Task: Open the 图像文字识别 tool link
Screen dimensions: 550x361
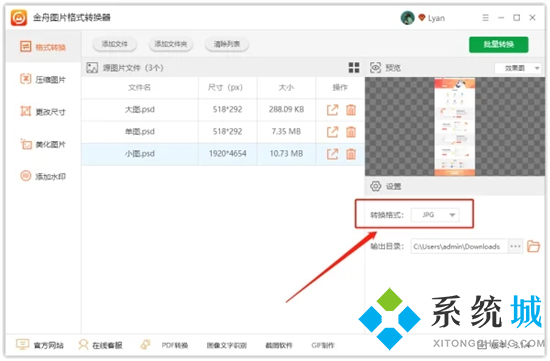Action: point(227,346)
